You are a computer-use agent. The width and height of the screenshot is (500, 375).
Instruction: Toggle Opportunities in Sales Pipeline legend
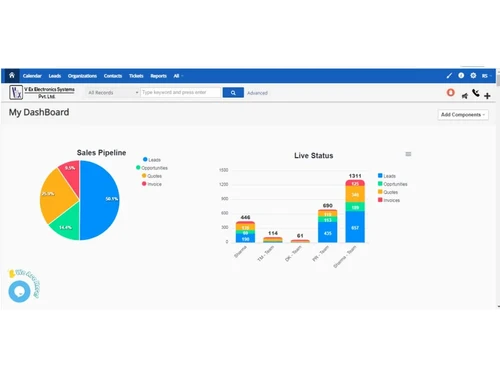152,168
